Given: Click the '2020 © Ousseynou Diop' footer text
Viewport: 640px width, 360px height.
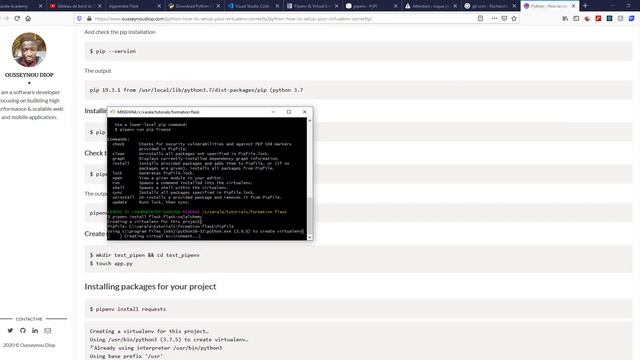Looking at the screenshot, I should [29, 345].
